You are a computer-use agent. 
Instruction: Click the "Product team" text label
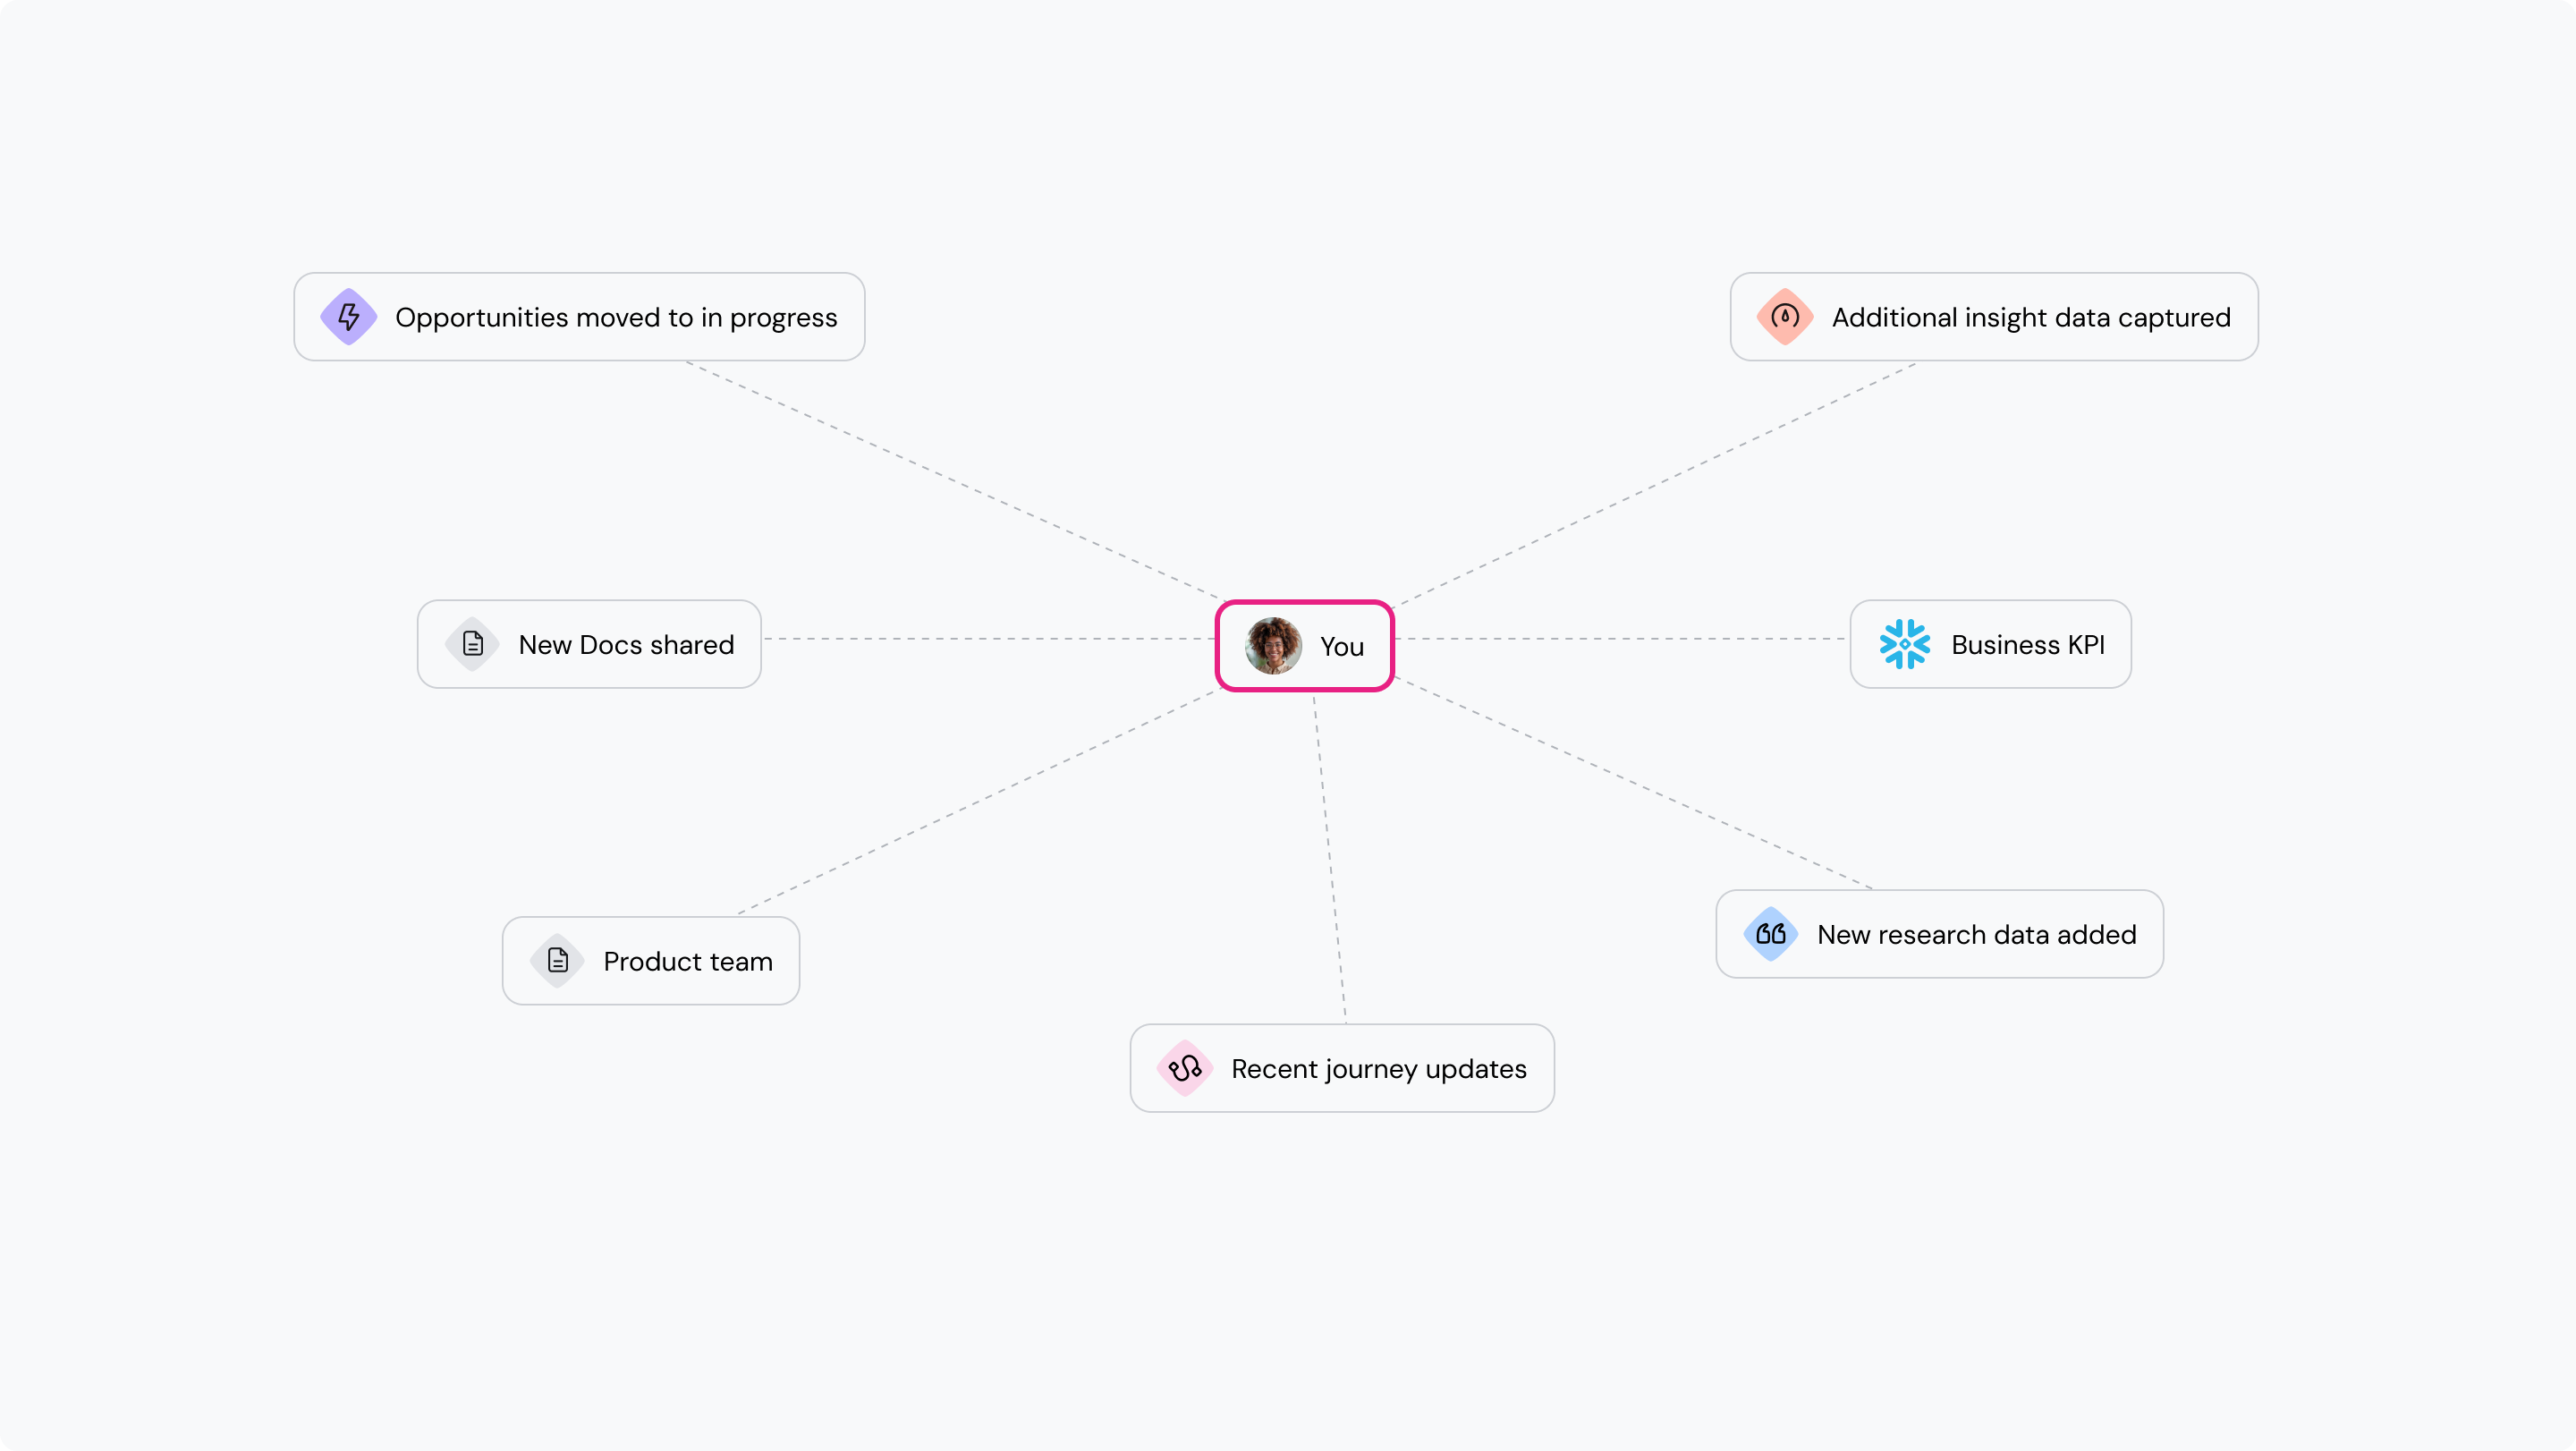click(688, 962)
